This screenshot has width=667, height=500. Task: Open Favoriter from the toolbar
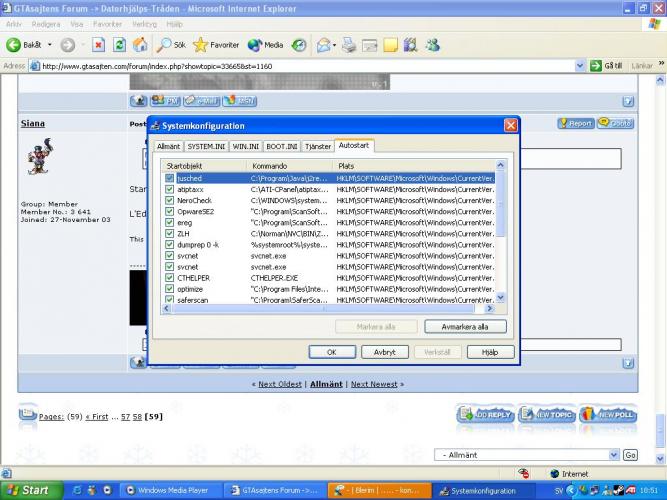pyautogui.click(x=217, y=45)
